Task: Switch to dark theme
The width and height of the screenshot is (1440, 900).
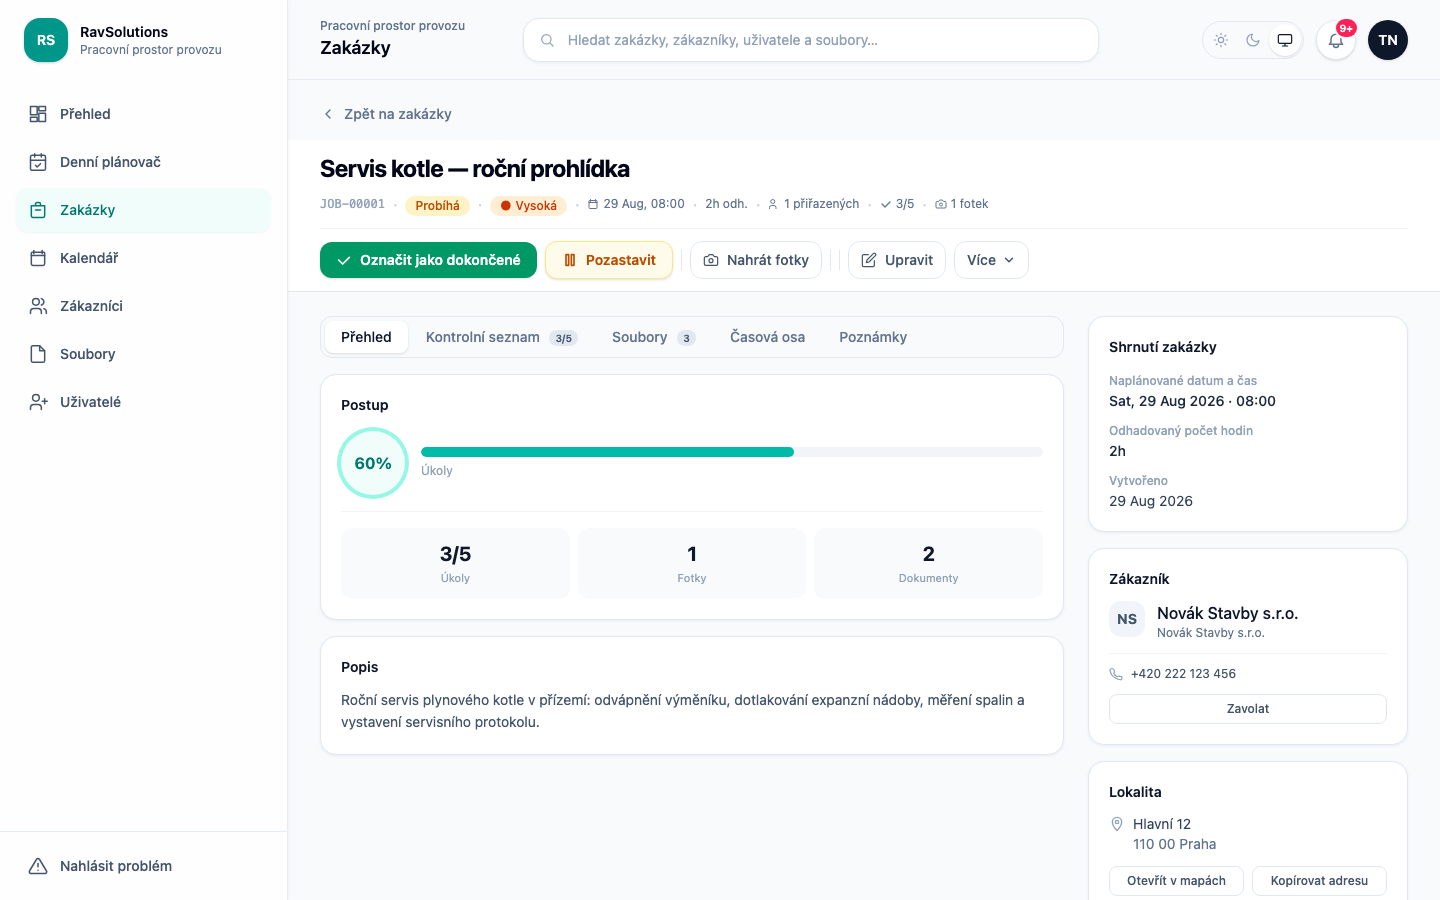Action: pyautogui.click(x=1253, y=40)
